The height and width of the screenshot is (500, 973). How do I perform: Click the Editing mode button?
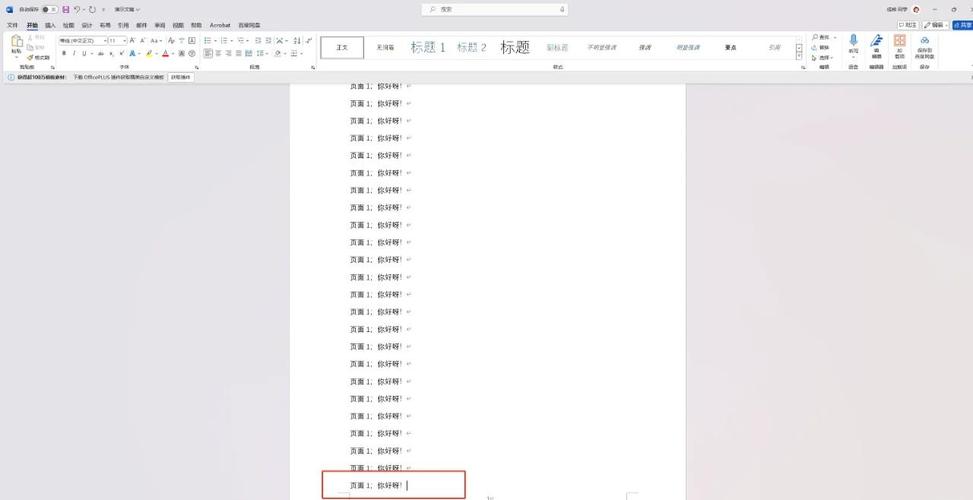(935, 25)
